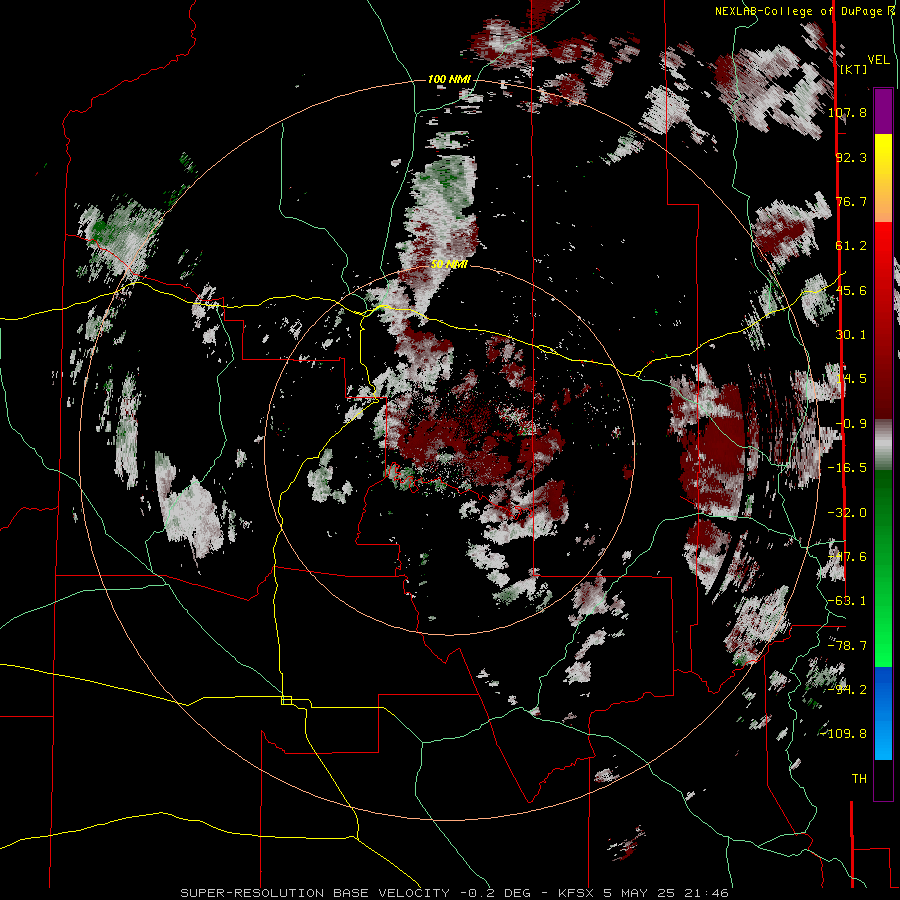Select the -78.7 scale value
The height and width of the screenshot is (900, 900).
(x=847, y=646)
